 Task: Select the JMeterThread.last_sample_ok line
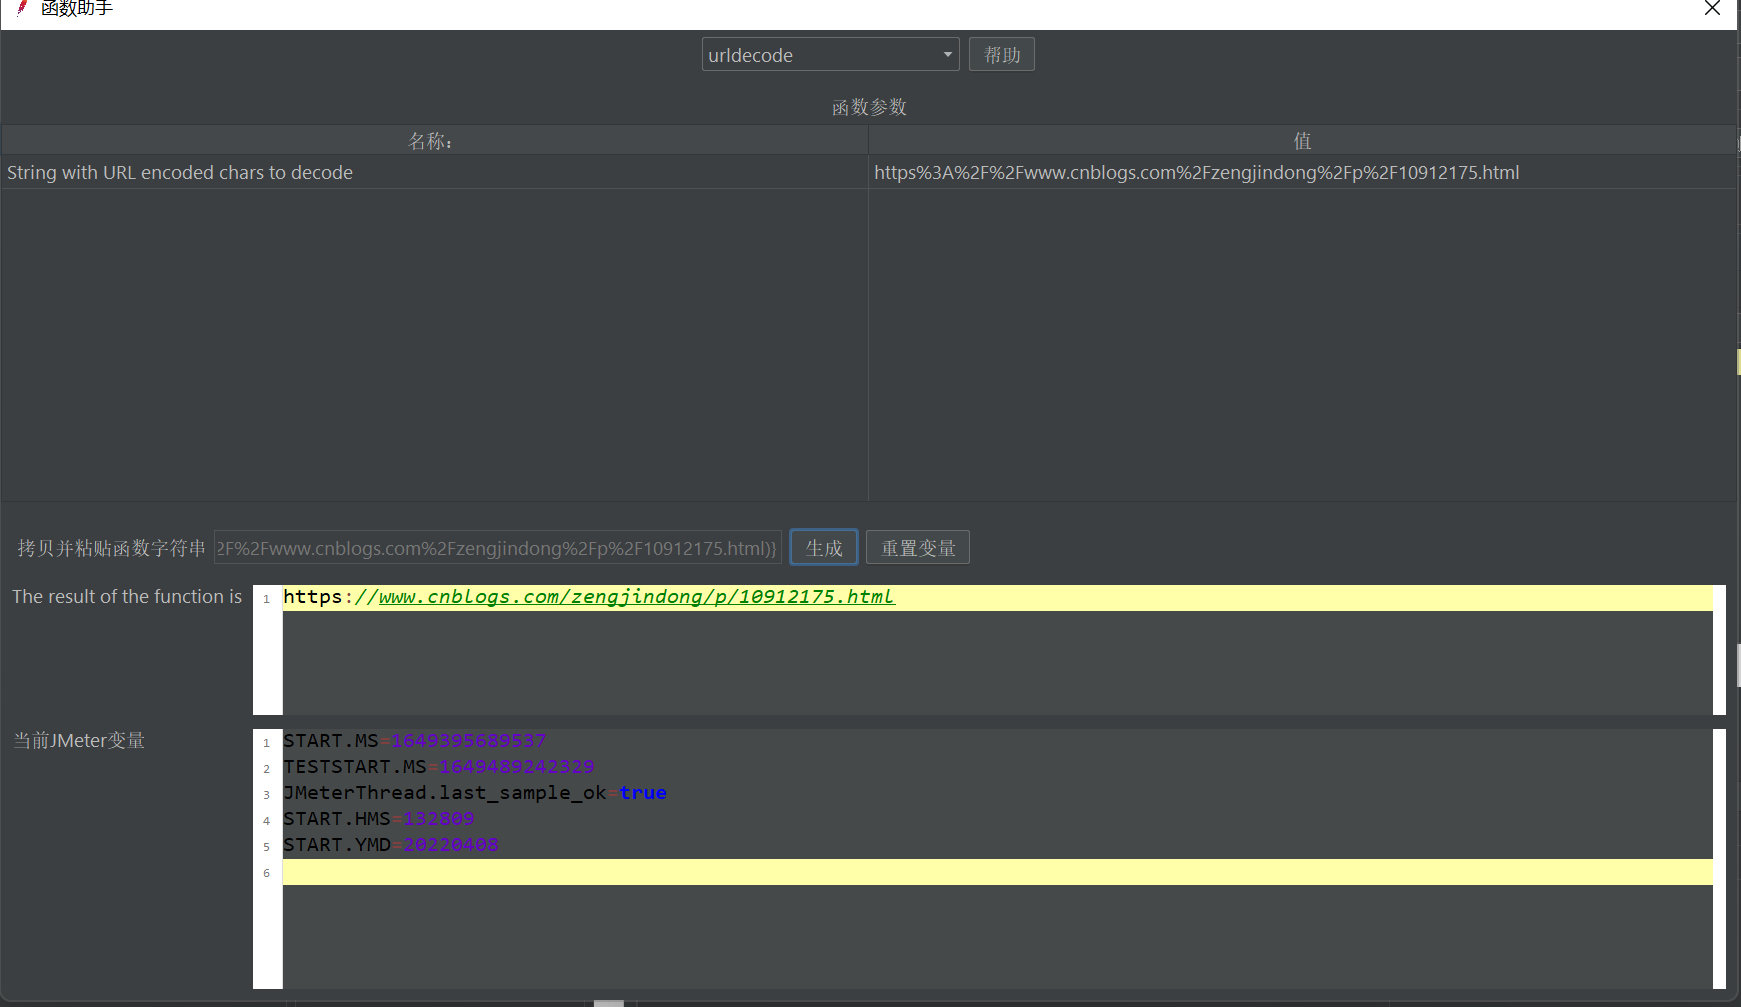tap(998, 793)
